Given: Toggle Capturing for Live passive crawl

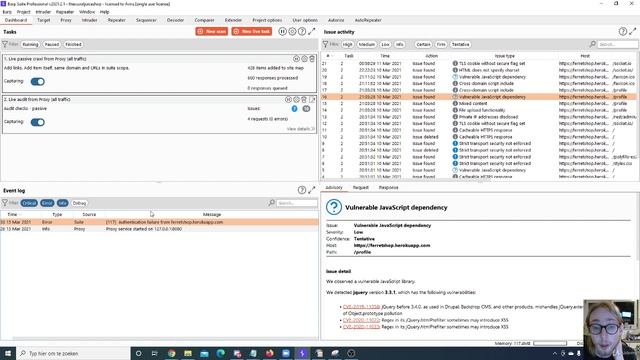Looking at the screenshot, I should point(38,82).
